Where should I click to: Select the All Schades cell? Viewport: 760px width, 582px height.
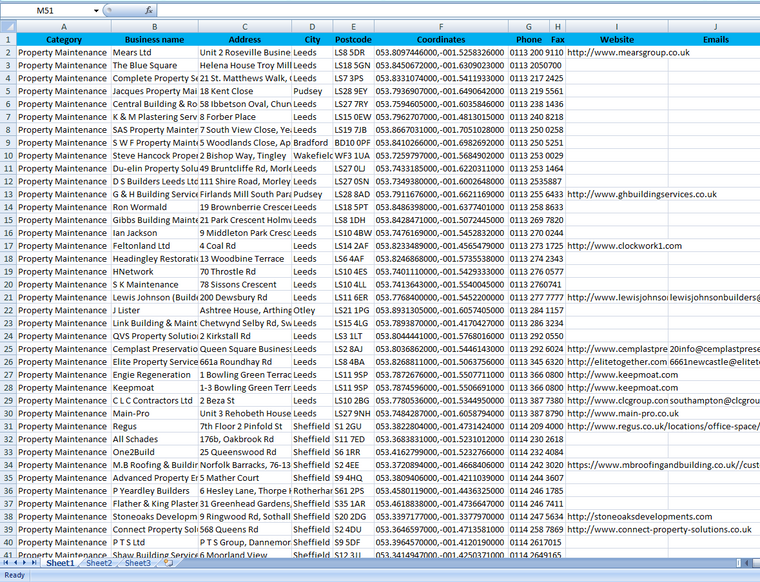[155, 439]
